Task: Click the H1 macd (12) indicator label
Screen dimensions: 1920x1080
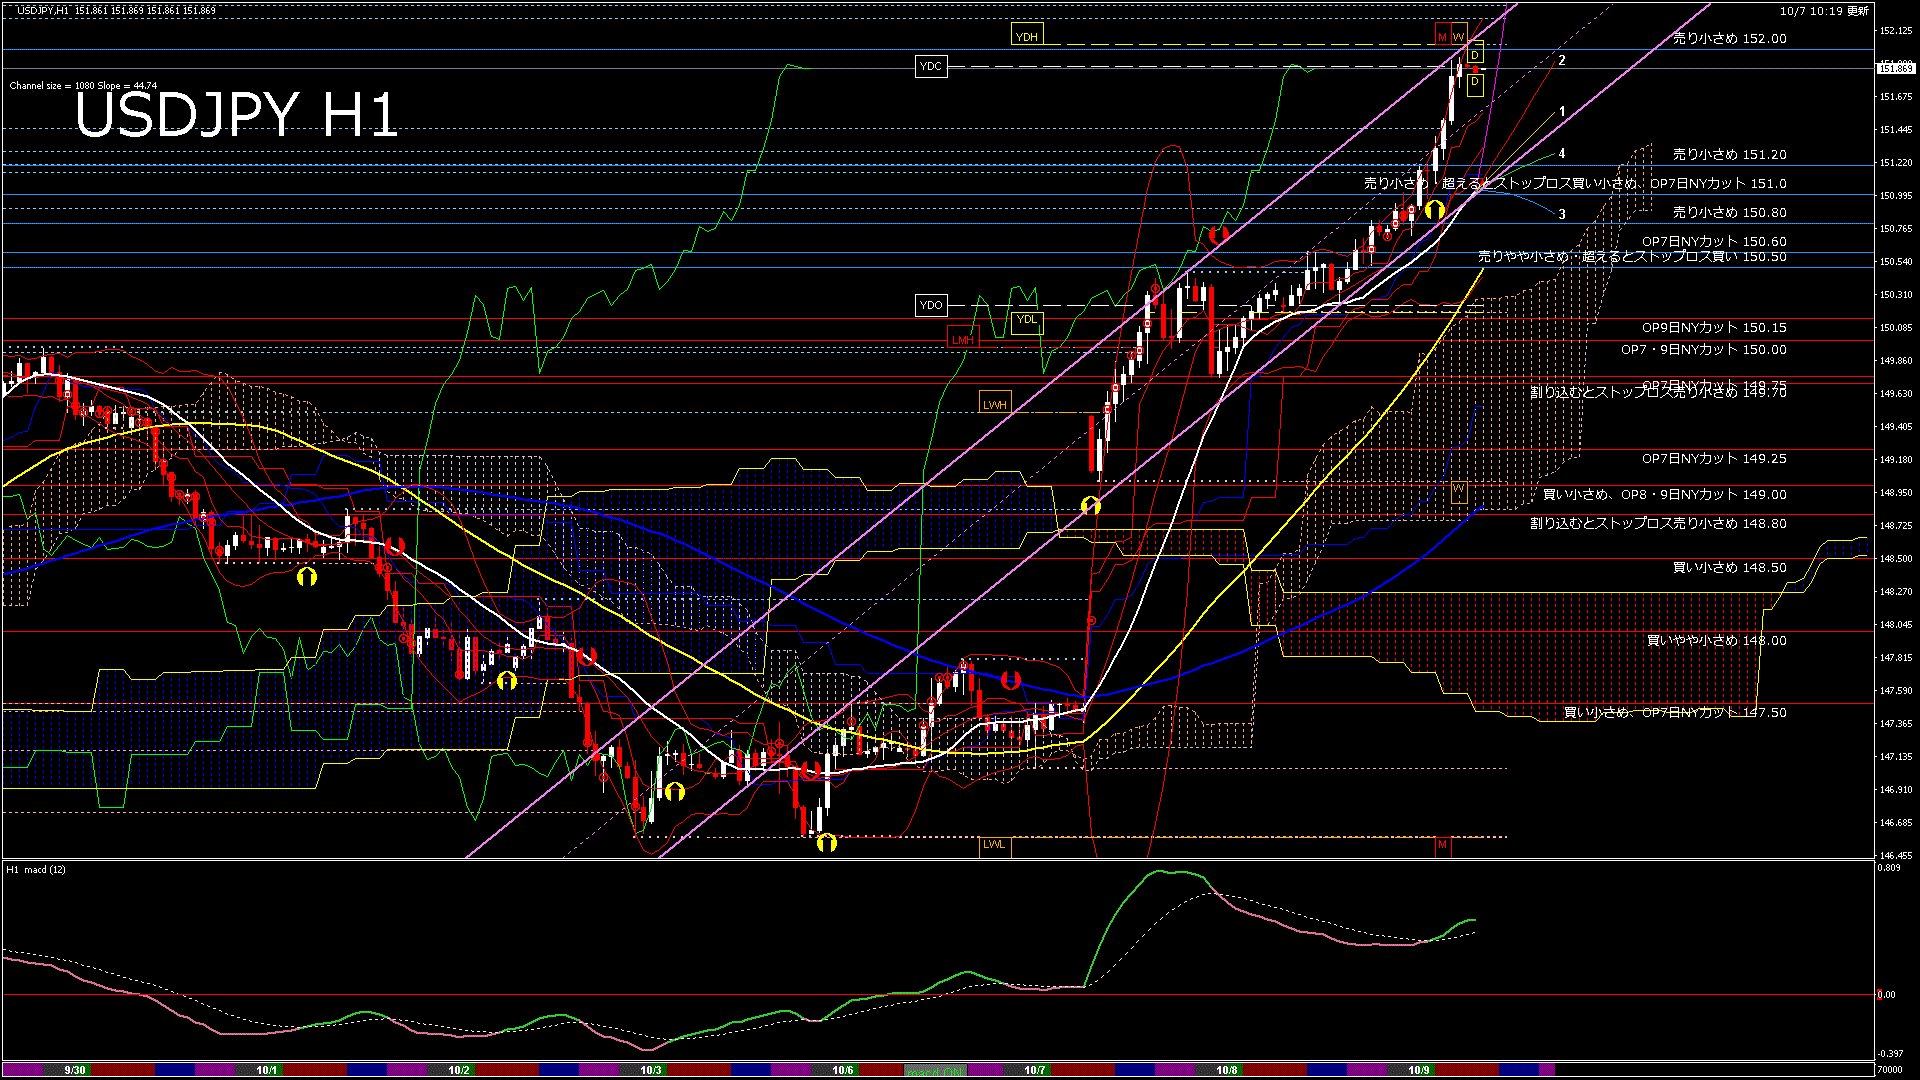Action: click(37, 869)
